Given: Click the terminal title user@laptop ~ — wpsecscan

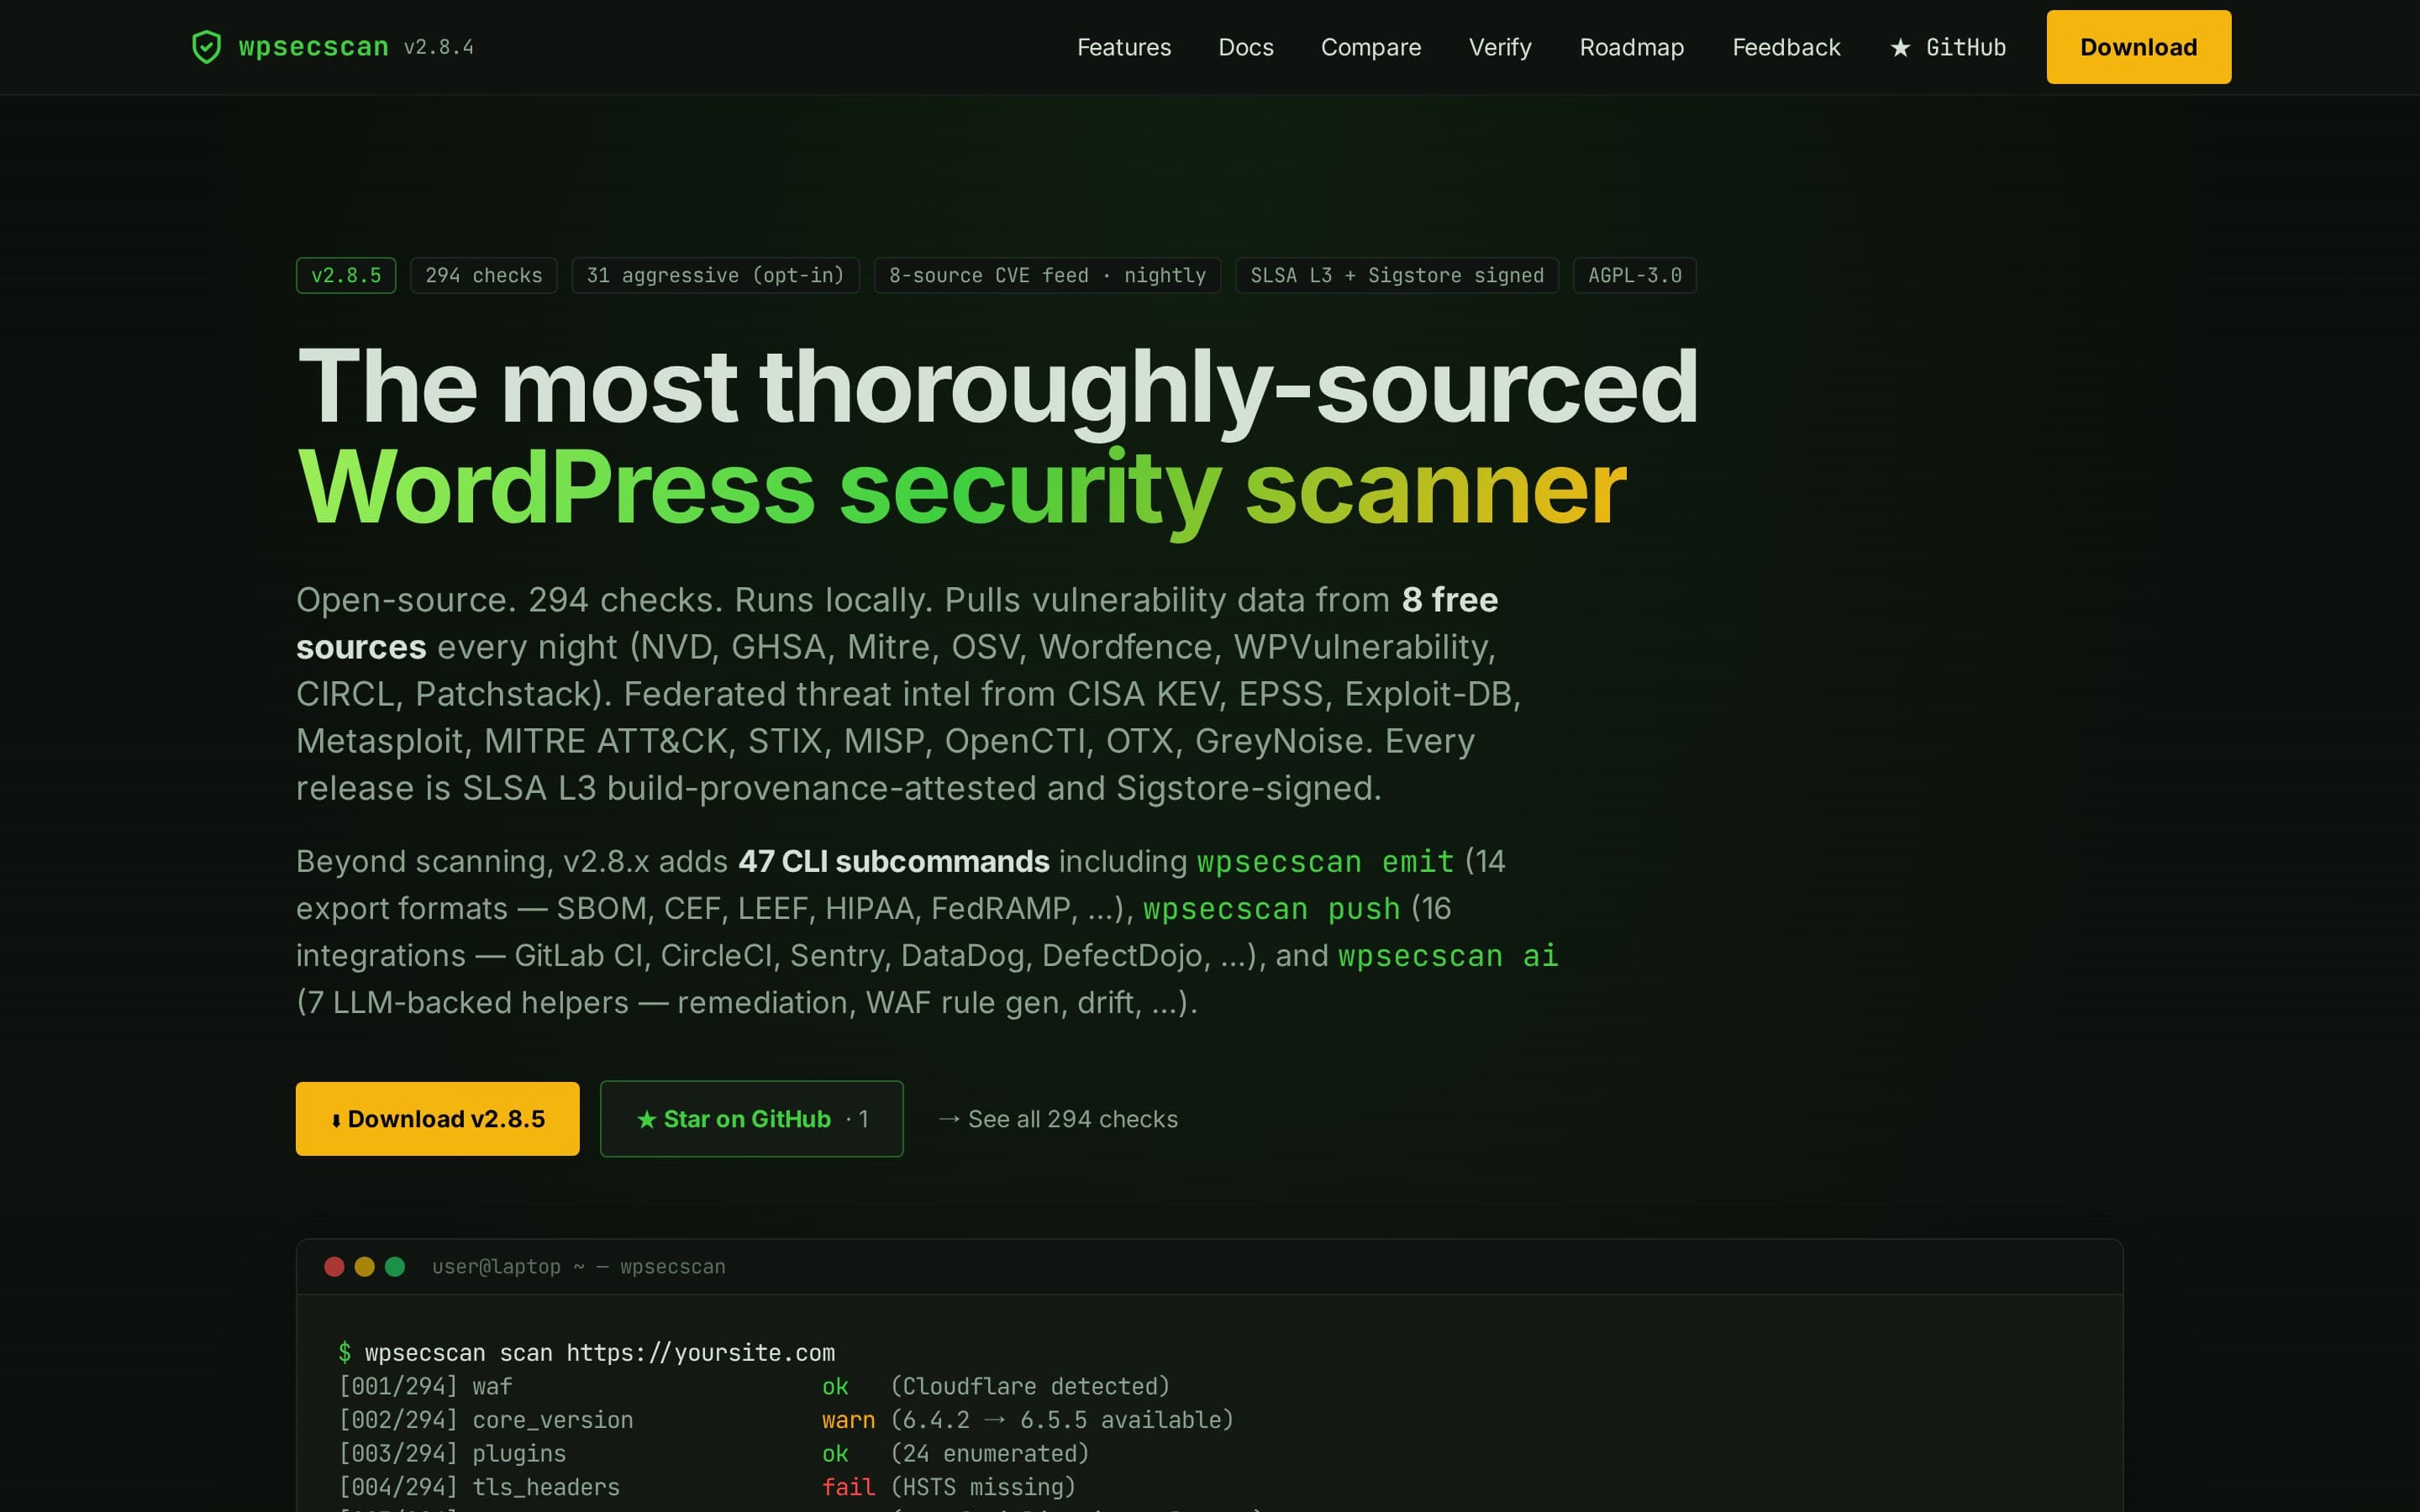Looking at the screenshot, I should 579,1267.
